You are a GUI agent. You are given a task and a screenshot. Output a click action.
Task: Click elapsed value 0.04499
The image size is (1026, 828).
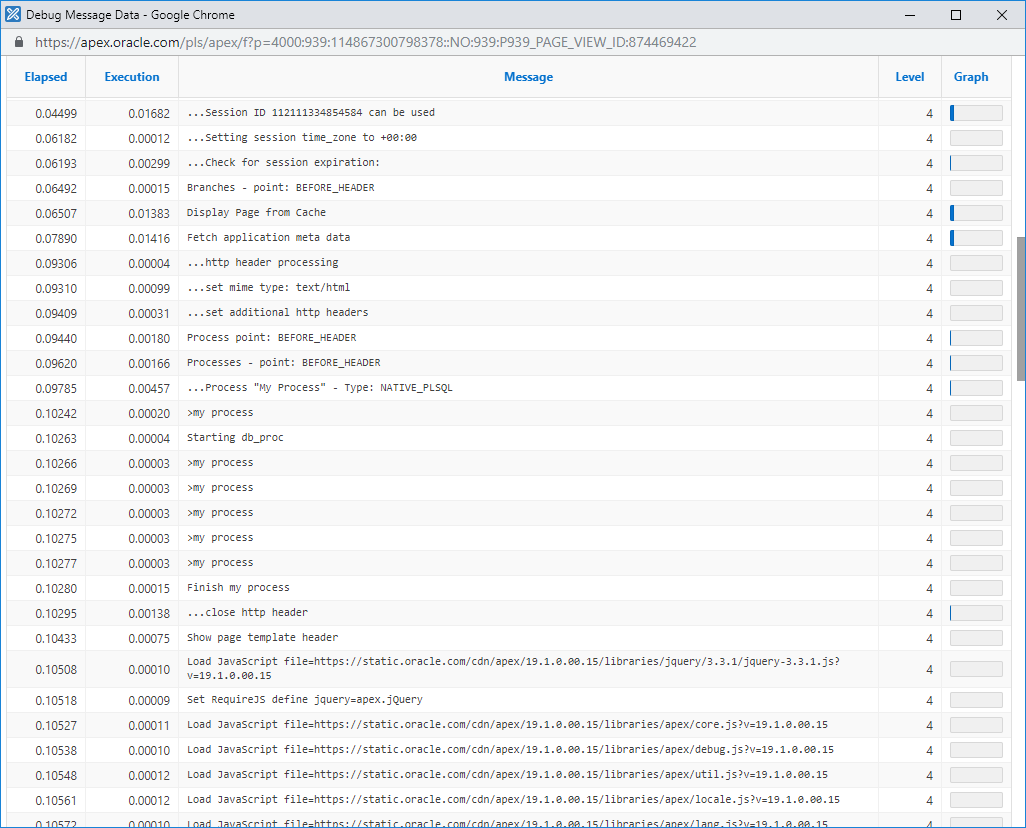tap(56, 114)
